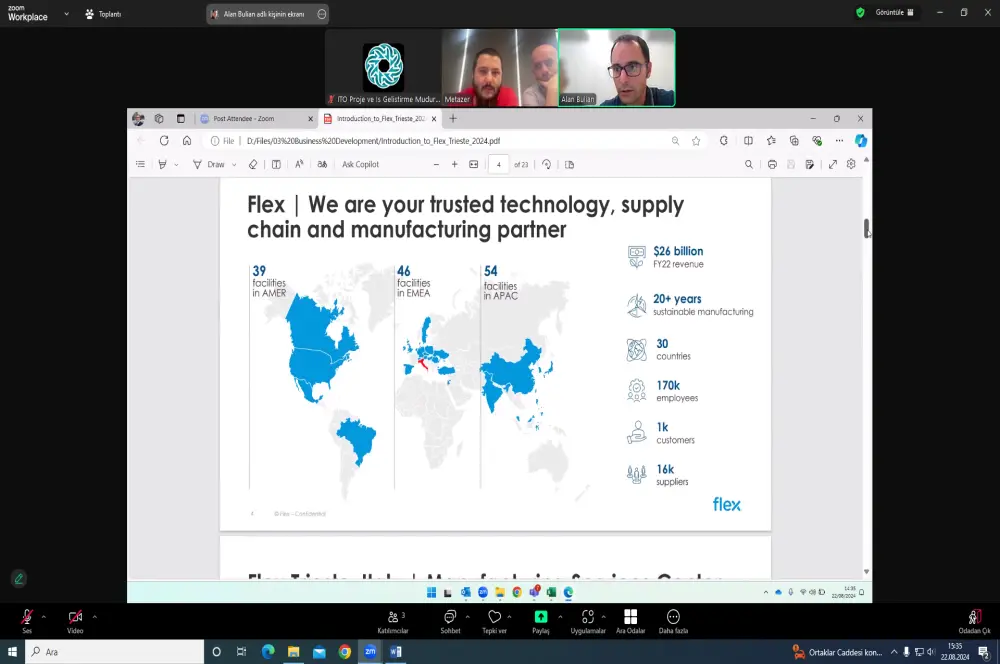Open the Toplantı meeting info menu
Viewport: 1000px width, 664px height.
coord(103,14)
